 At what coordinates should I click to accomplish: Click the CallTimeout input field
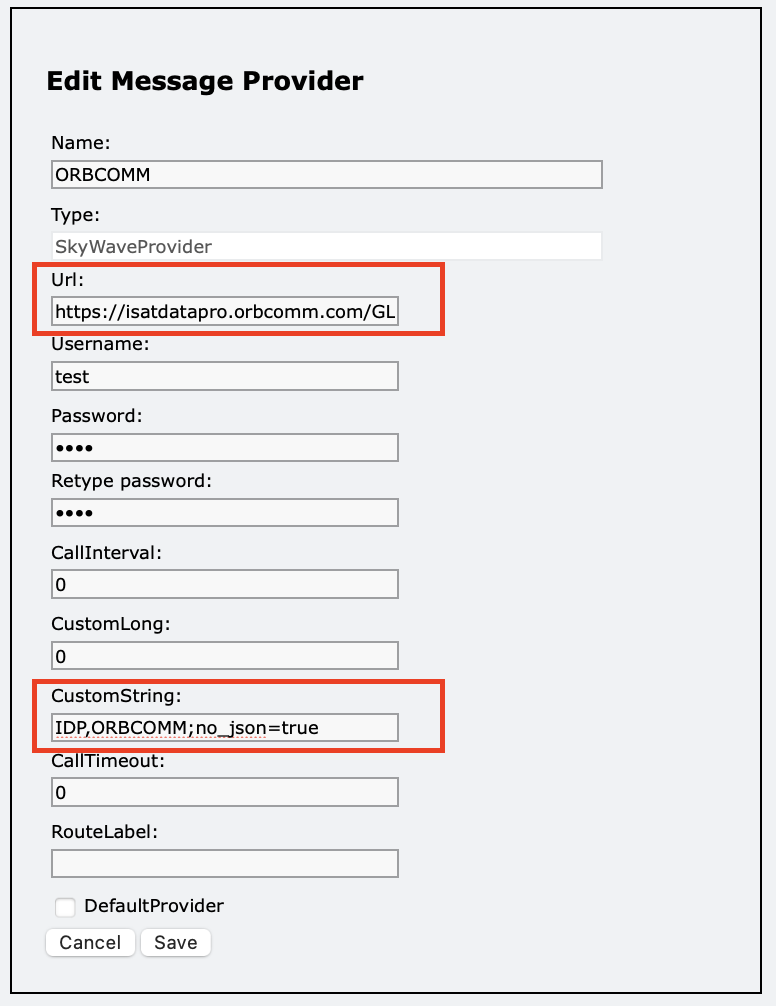pyautogui.click(x=224, y=792)
